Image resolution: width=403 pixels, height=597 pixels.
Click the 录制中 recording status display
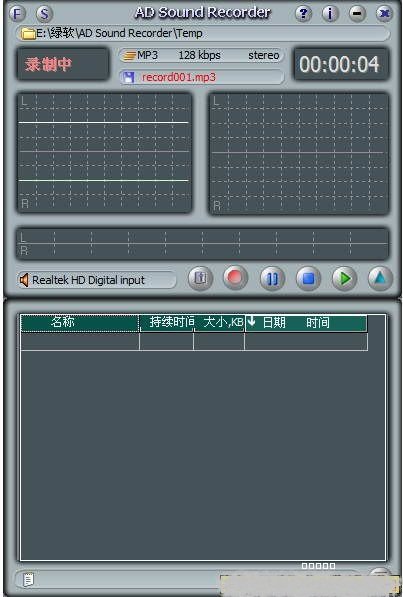pos(63,64)
